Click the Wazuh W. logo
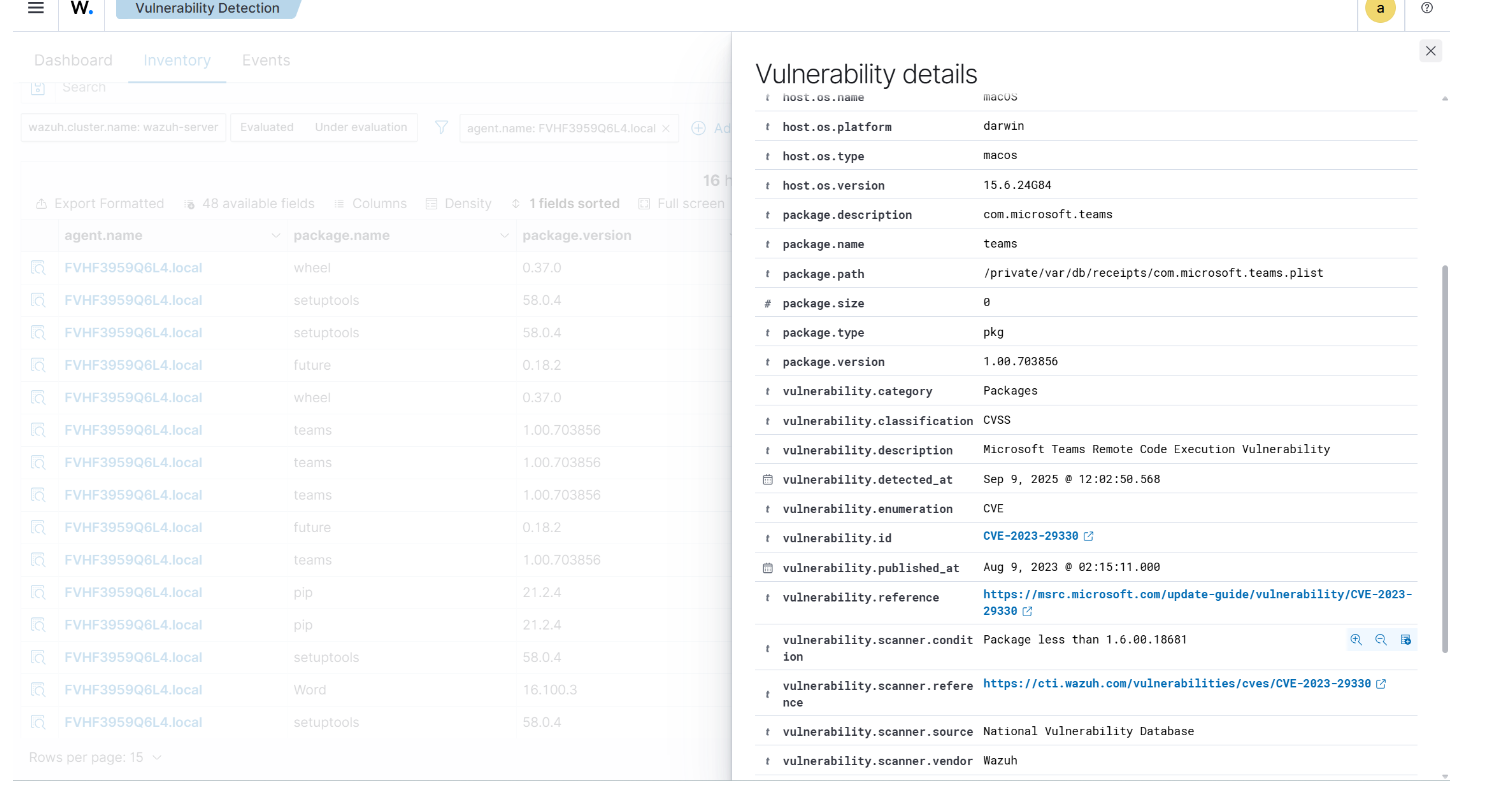1489x801 pixels. (82, 8)
